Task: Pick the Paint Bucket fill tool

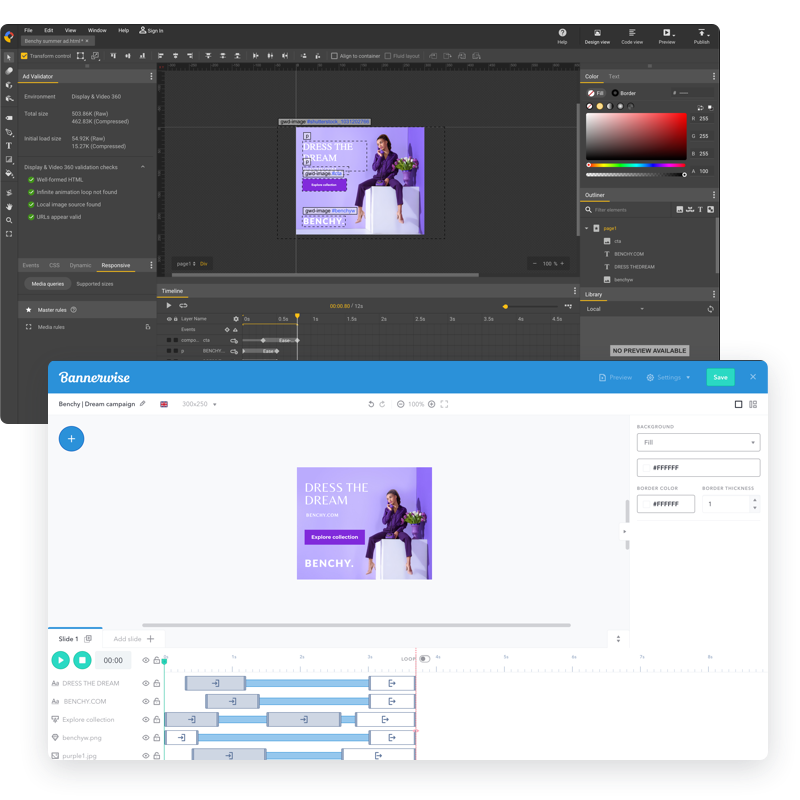Action: point(9,173)
